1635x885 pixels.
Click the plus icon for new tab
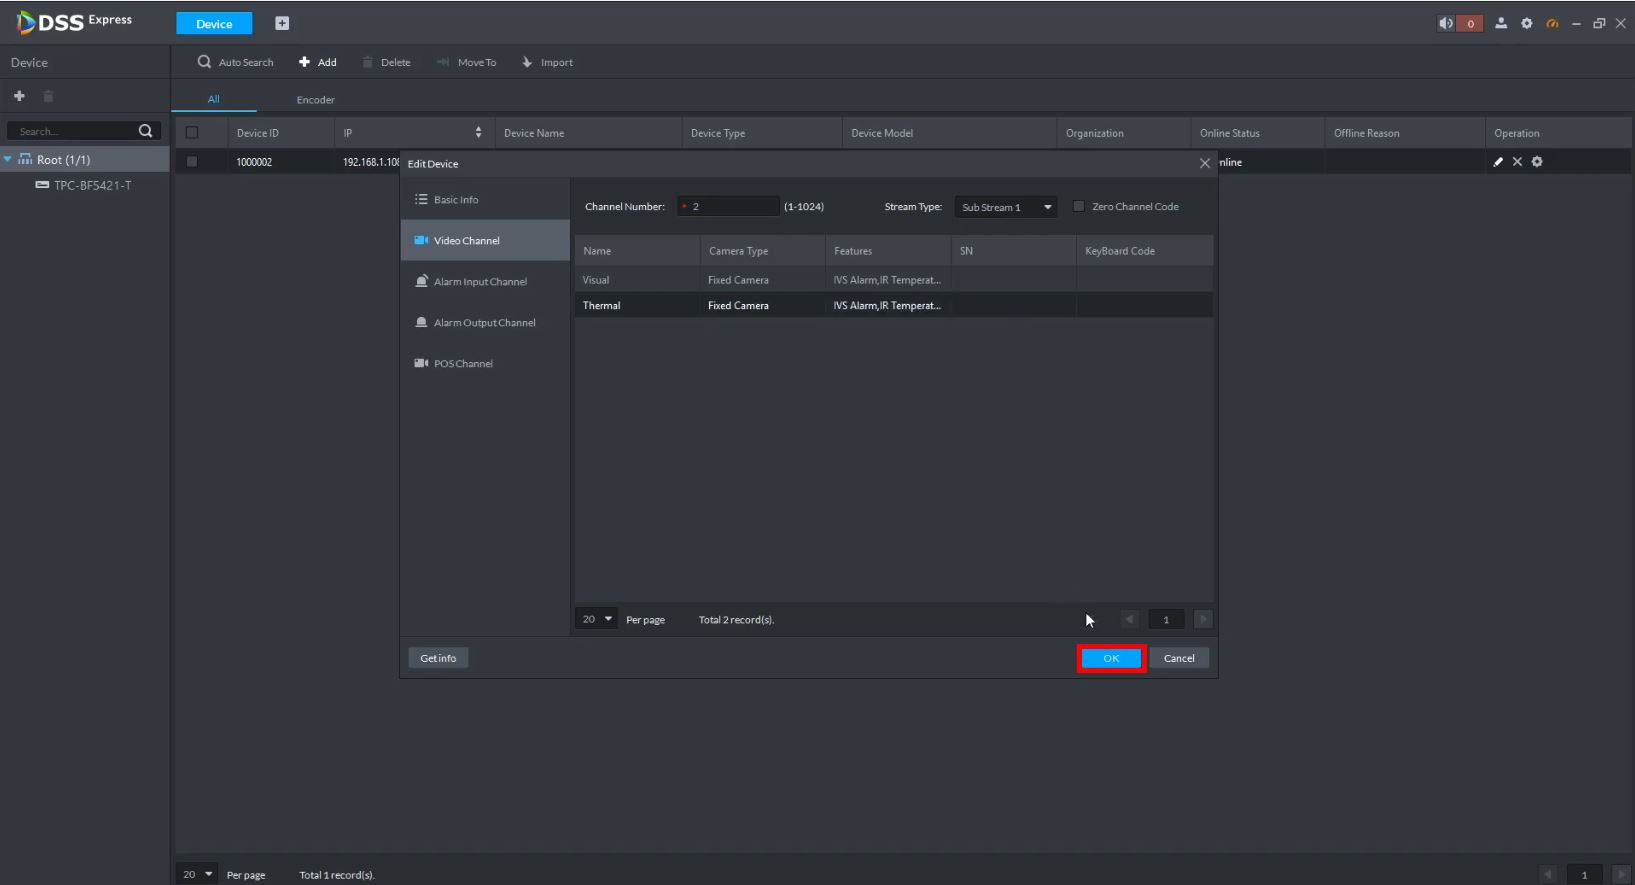(282, 24)
